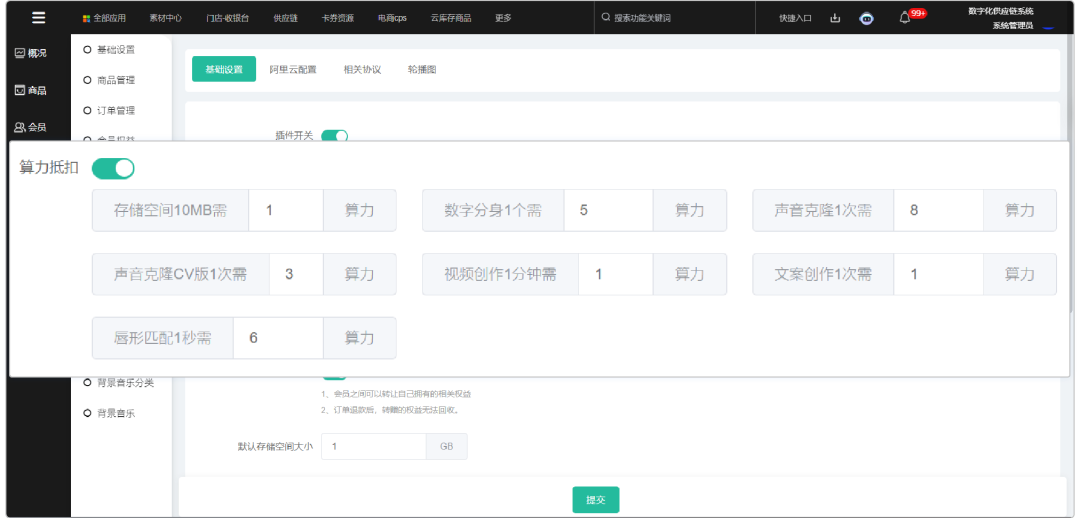Select 订单管理 in the submenu
The image size is (1080, 518).
pos(109,110)
